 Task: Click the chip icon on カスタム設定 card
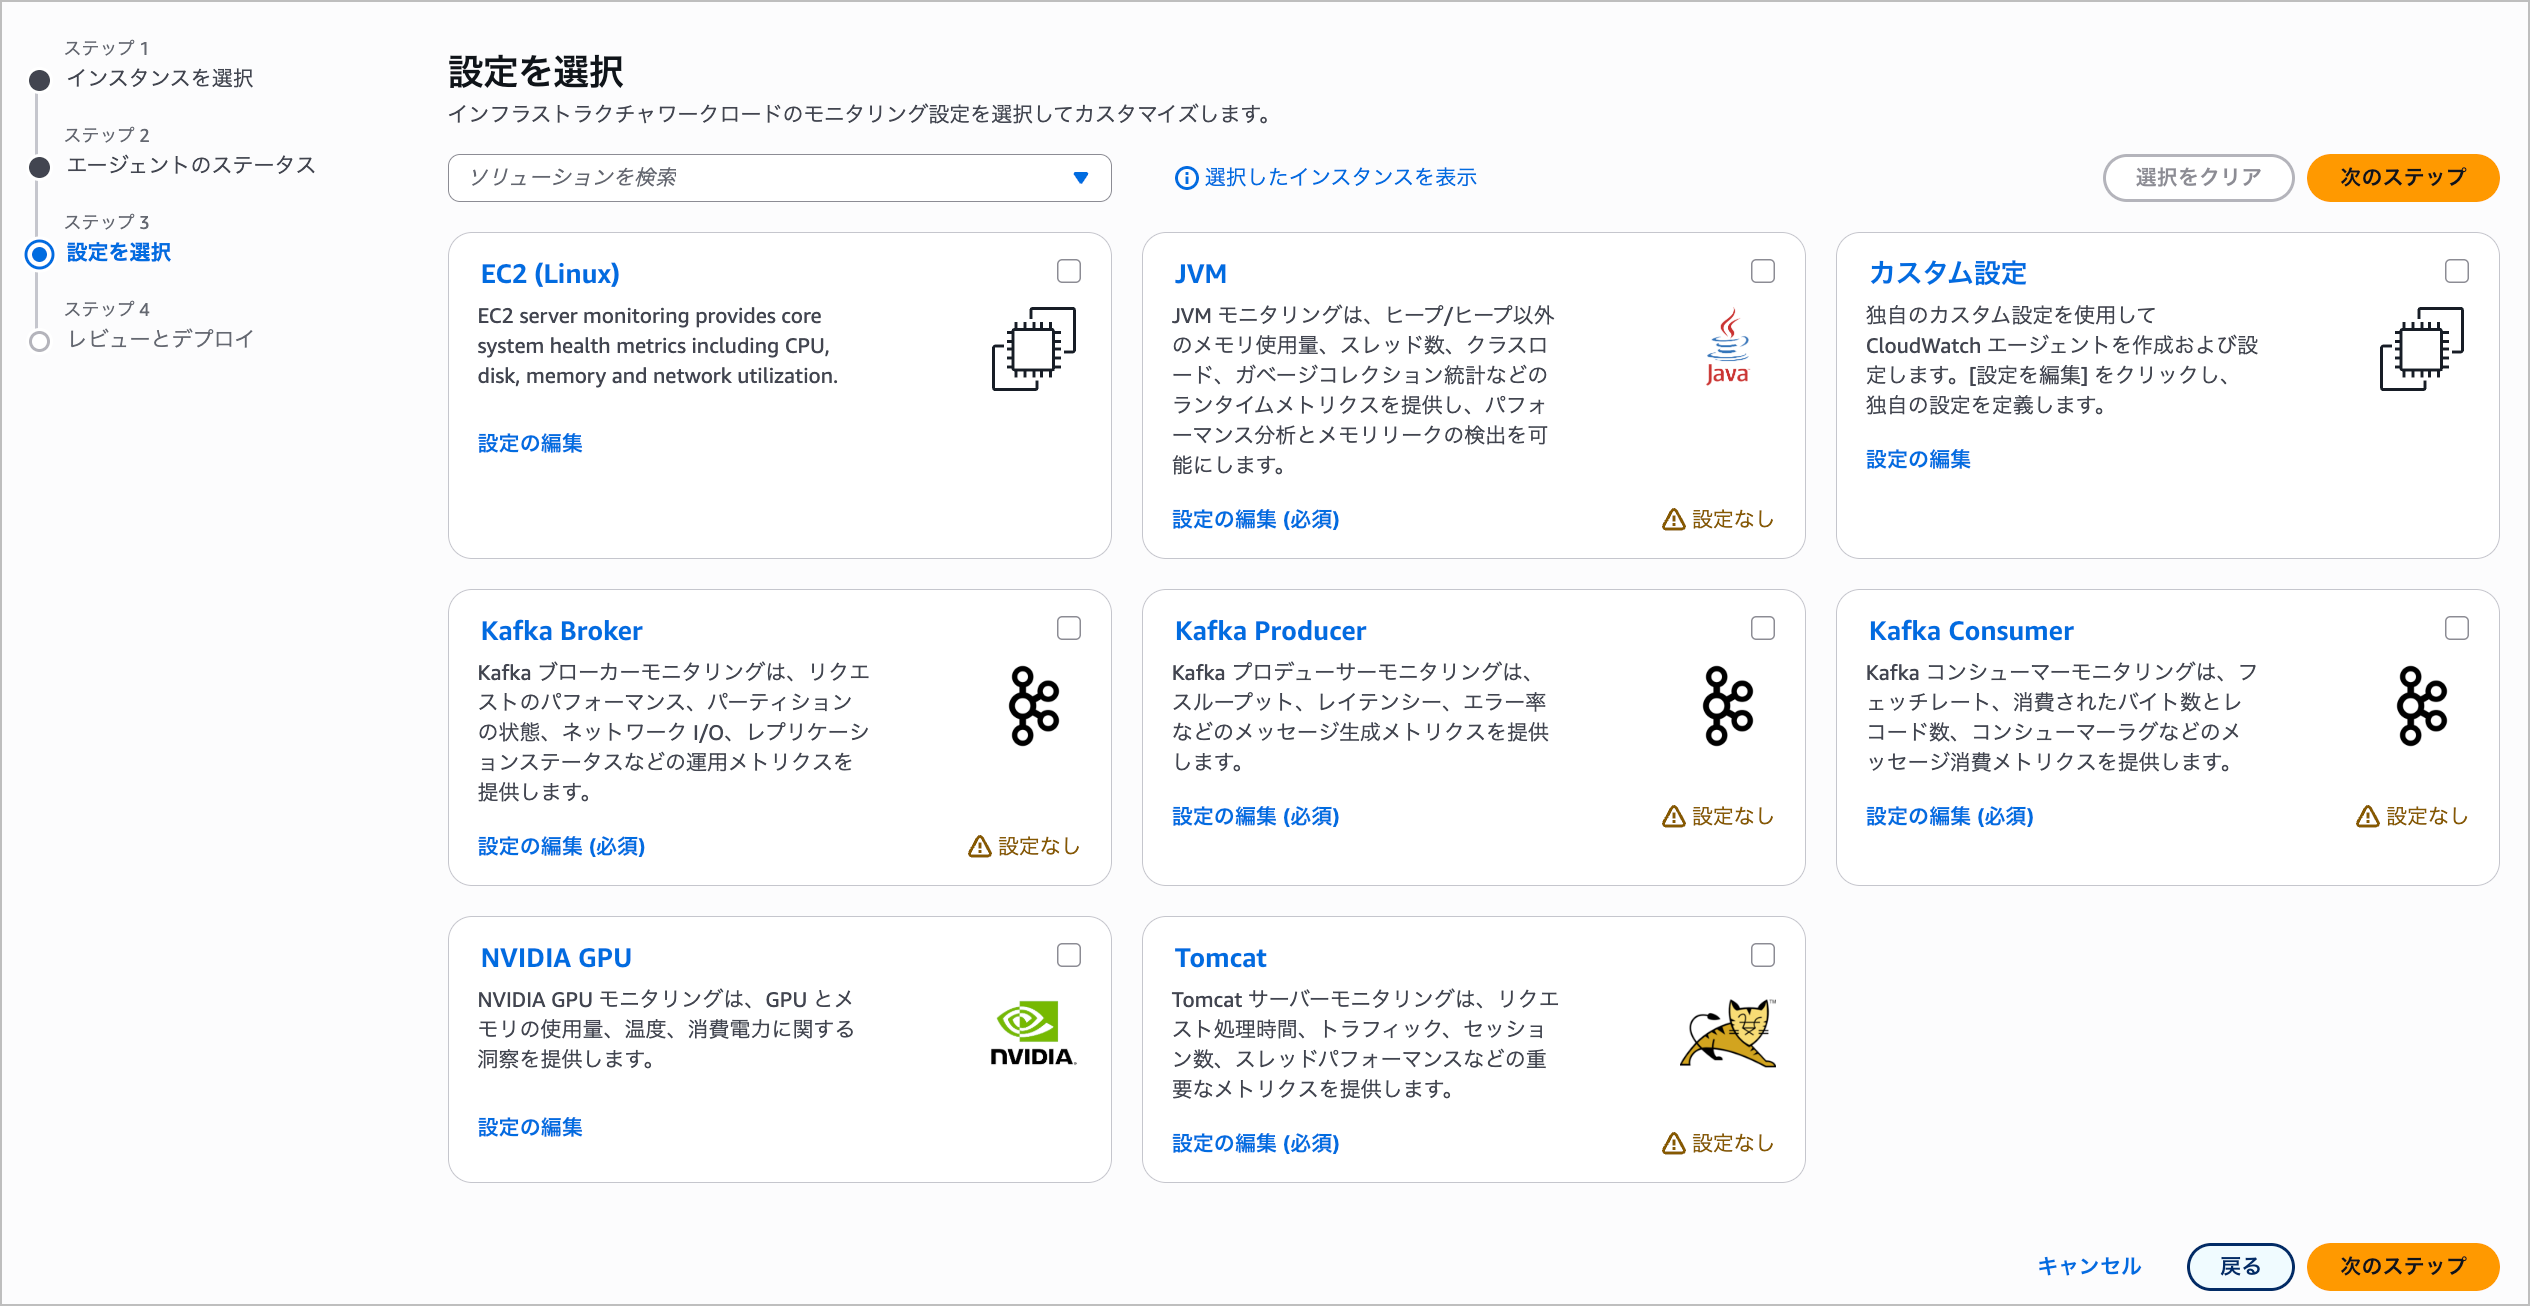click(x=2419, y=350)
